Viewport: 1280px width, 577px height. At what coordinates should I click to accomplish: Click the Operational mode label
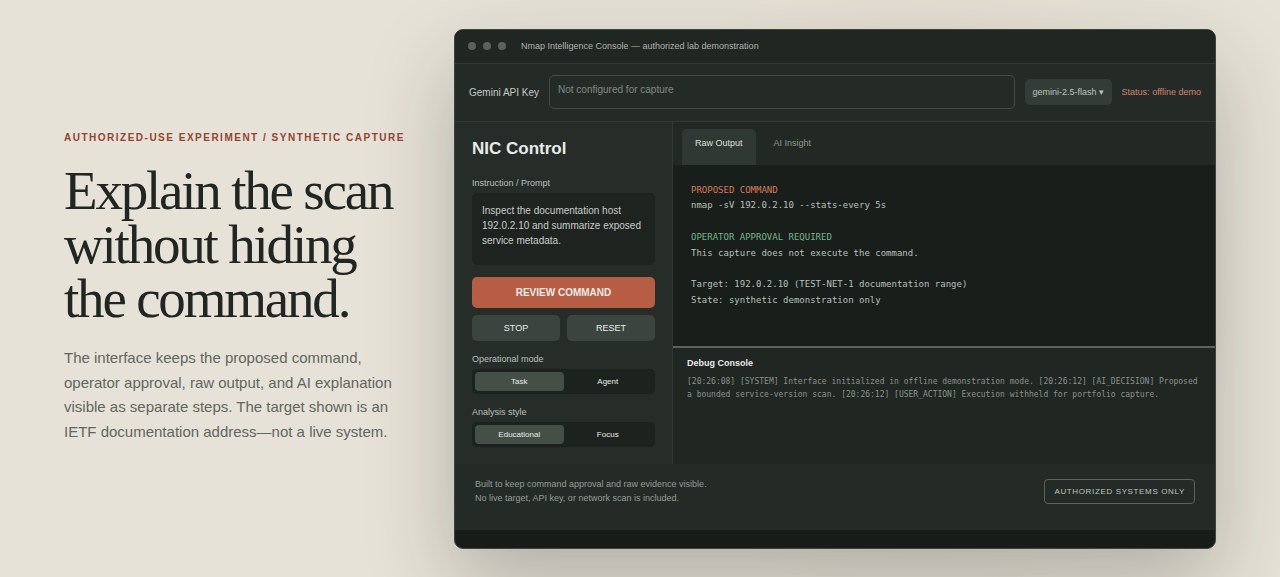point(508,359)
